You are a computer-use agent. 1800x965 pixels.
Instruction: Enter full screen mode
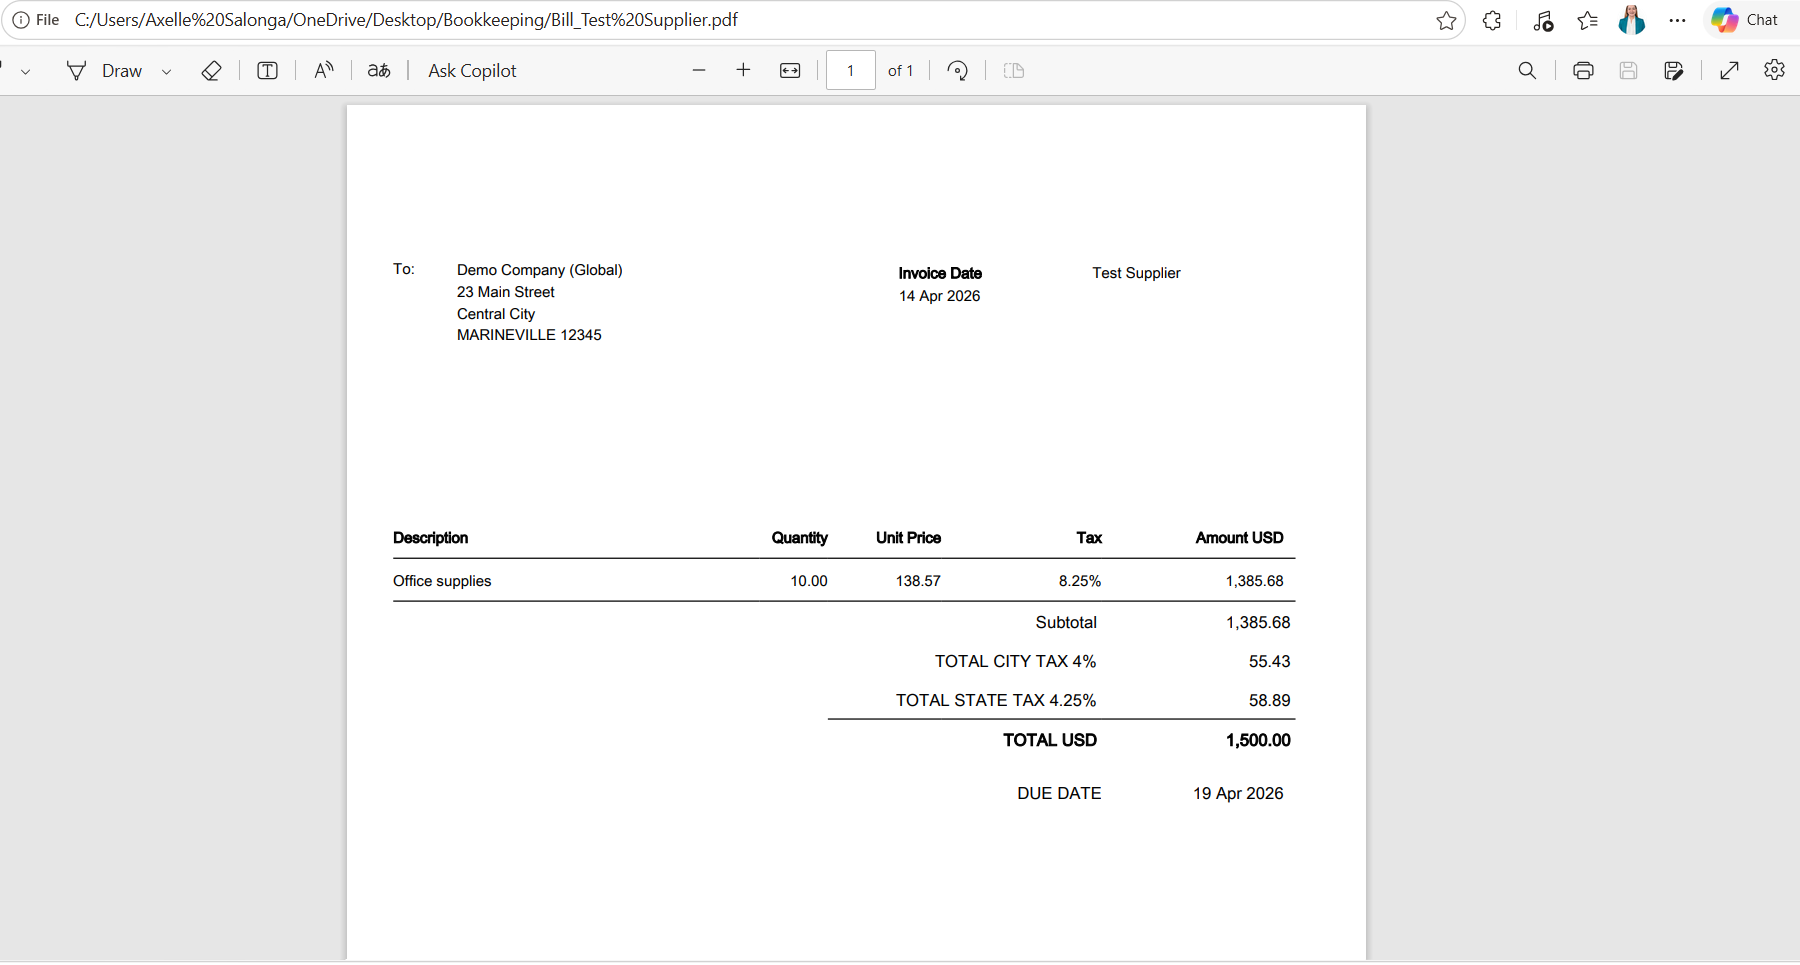pyautogui.click(x=1730, y=71)
